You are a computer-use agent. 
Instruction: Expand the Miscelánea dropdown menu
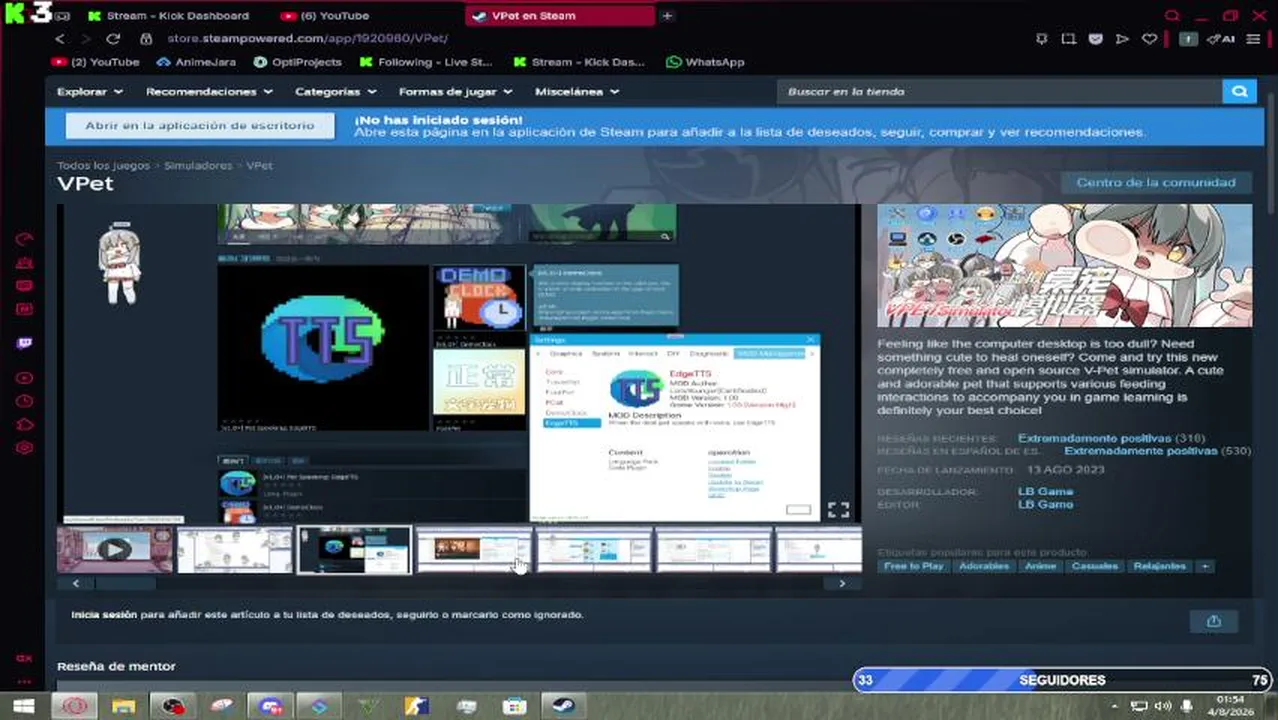577,91
